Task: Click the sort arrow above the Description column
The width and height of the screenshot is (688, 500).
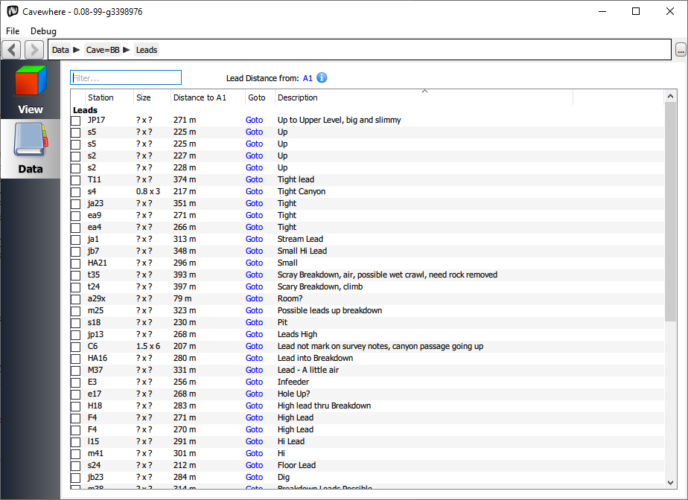Action: pyautogui.click(x=425, y=91)
